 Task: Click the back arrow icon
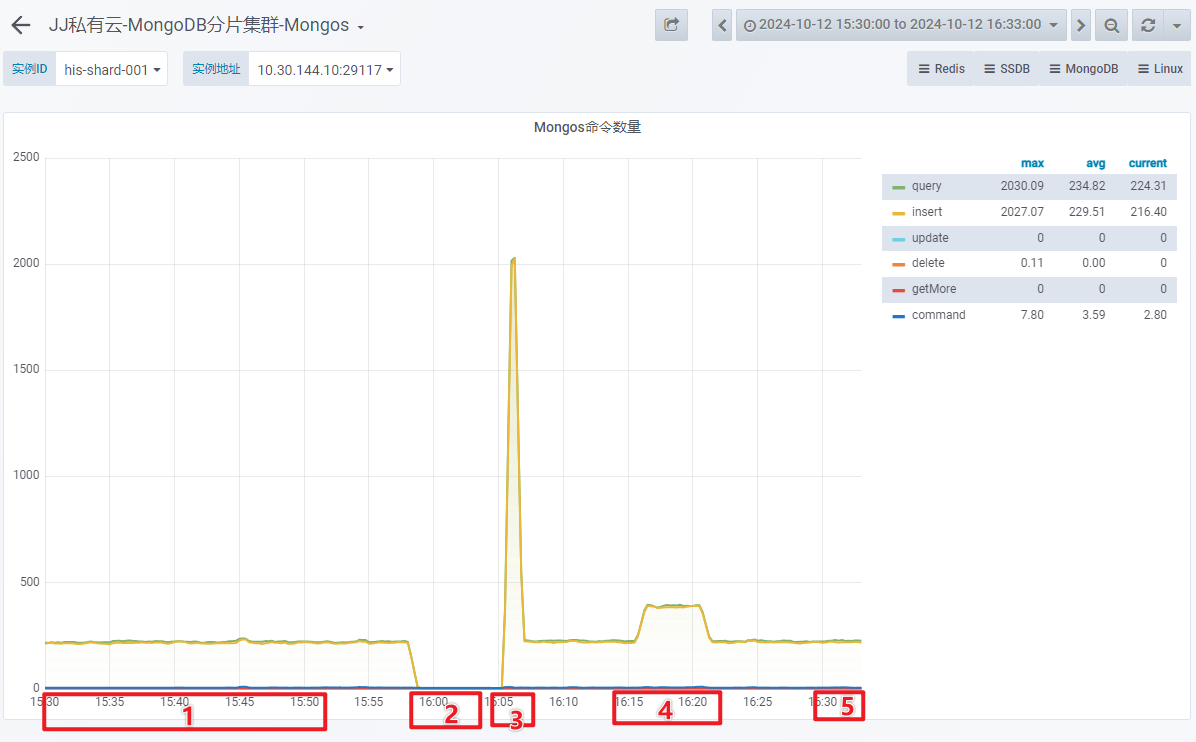pyautogui.click(x=21, y=25)
